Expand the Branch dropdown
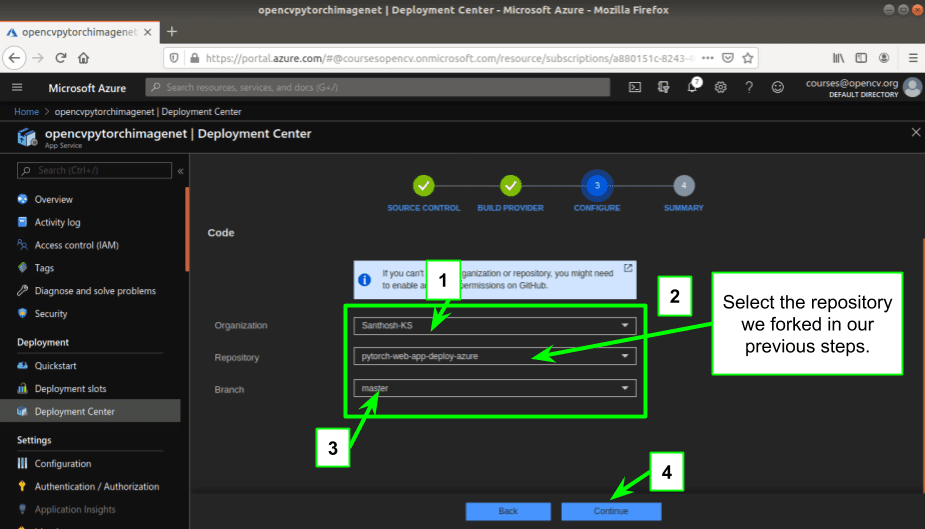This screenshot has width=925, height=529. point(494,388)
